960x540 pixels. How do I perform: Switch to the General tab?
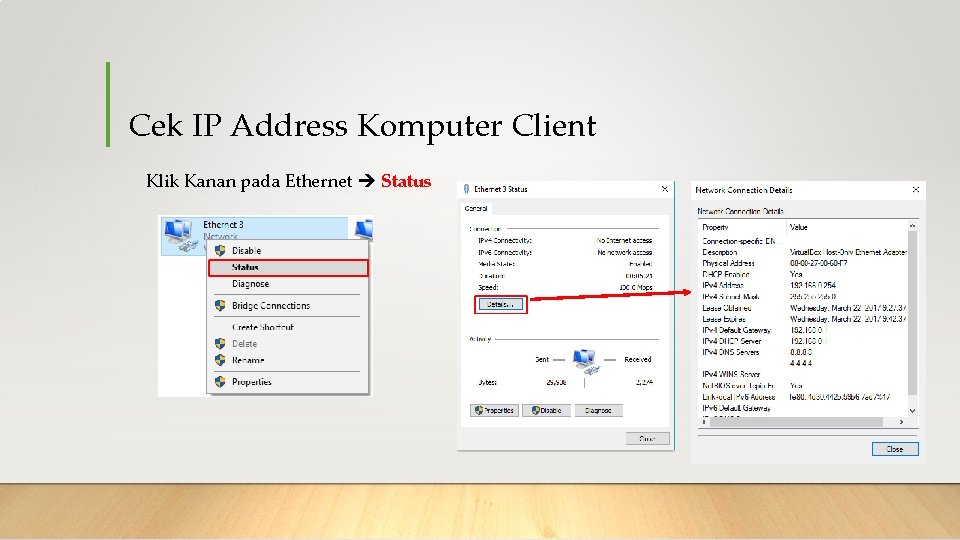pos(476,209)
